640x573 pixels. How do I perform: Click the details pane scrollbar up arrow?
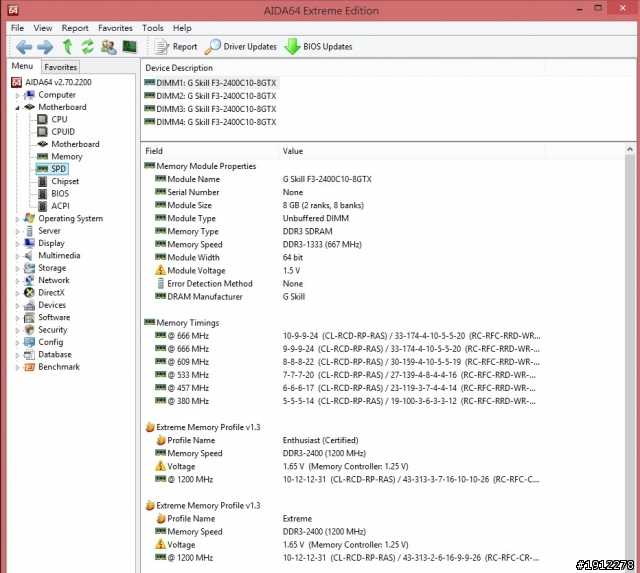click(630, 149)
